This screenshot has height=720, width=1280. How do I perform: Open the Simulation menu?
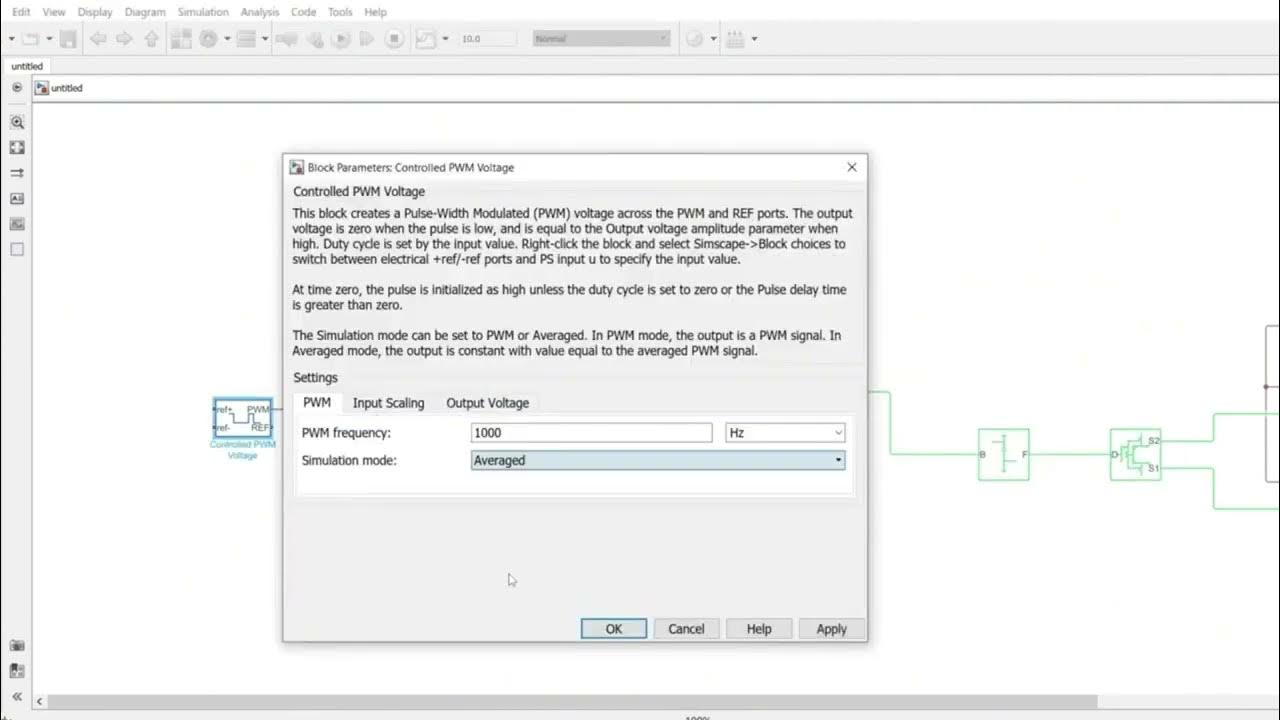point(203,12)
